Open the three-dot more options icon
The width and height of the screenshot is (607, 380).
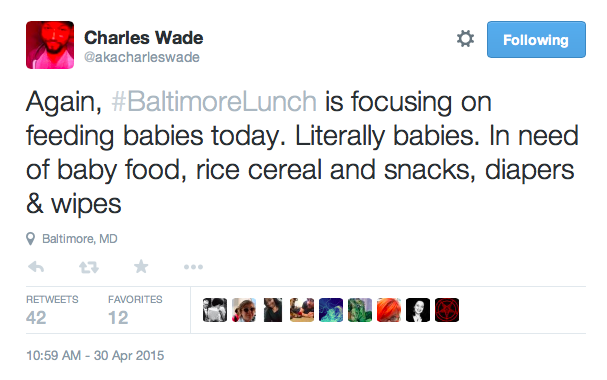coord(194,267)
